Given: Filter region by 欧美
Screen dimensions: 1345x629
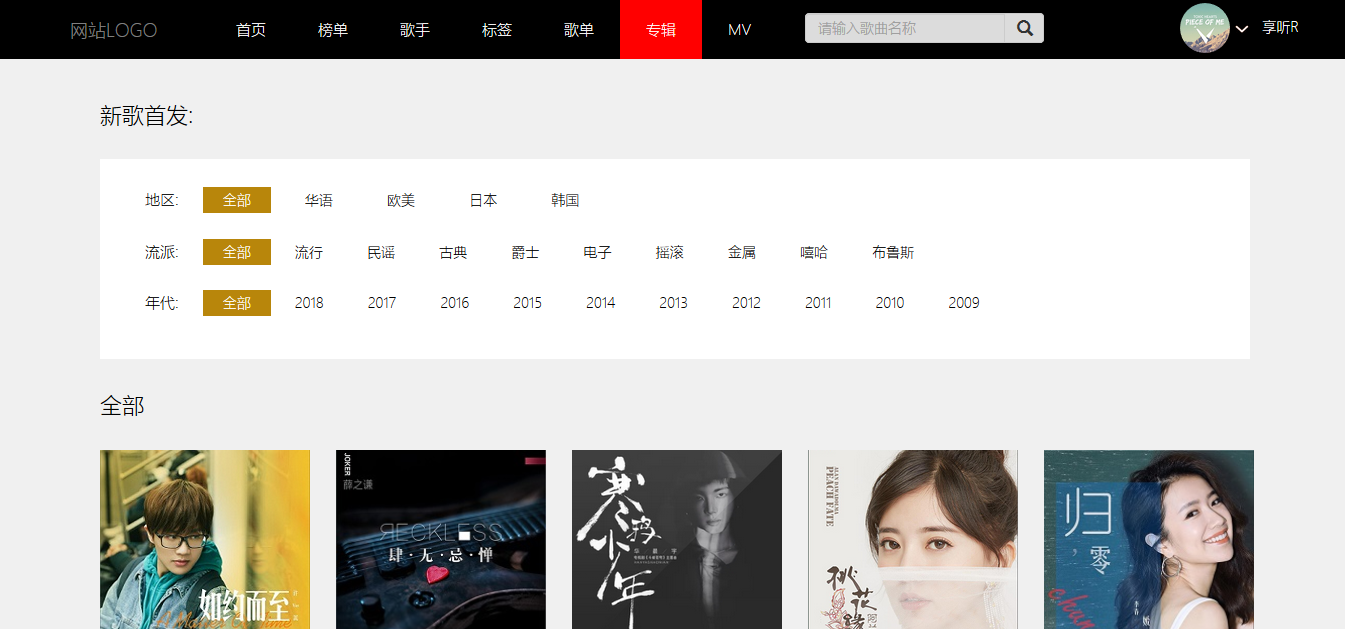Looking at the screenshot, I should (401, 200).
